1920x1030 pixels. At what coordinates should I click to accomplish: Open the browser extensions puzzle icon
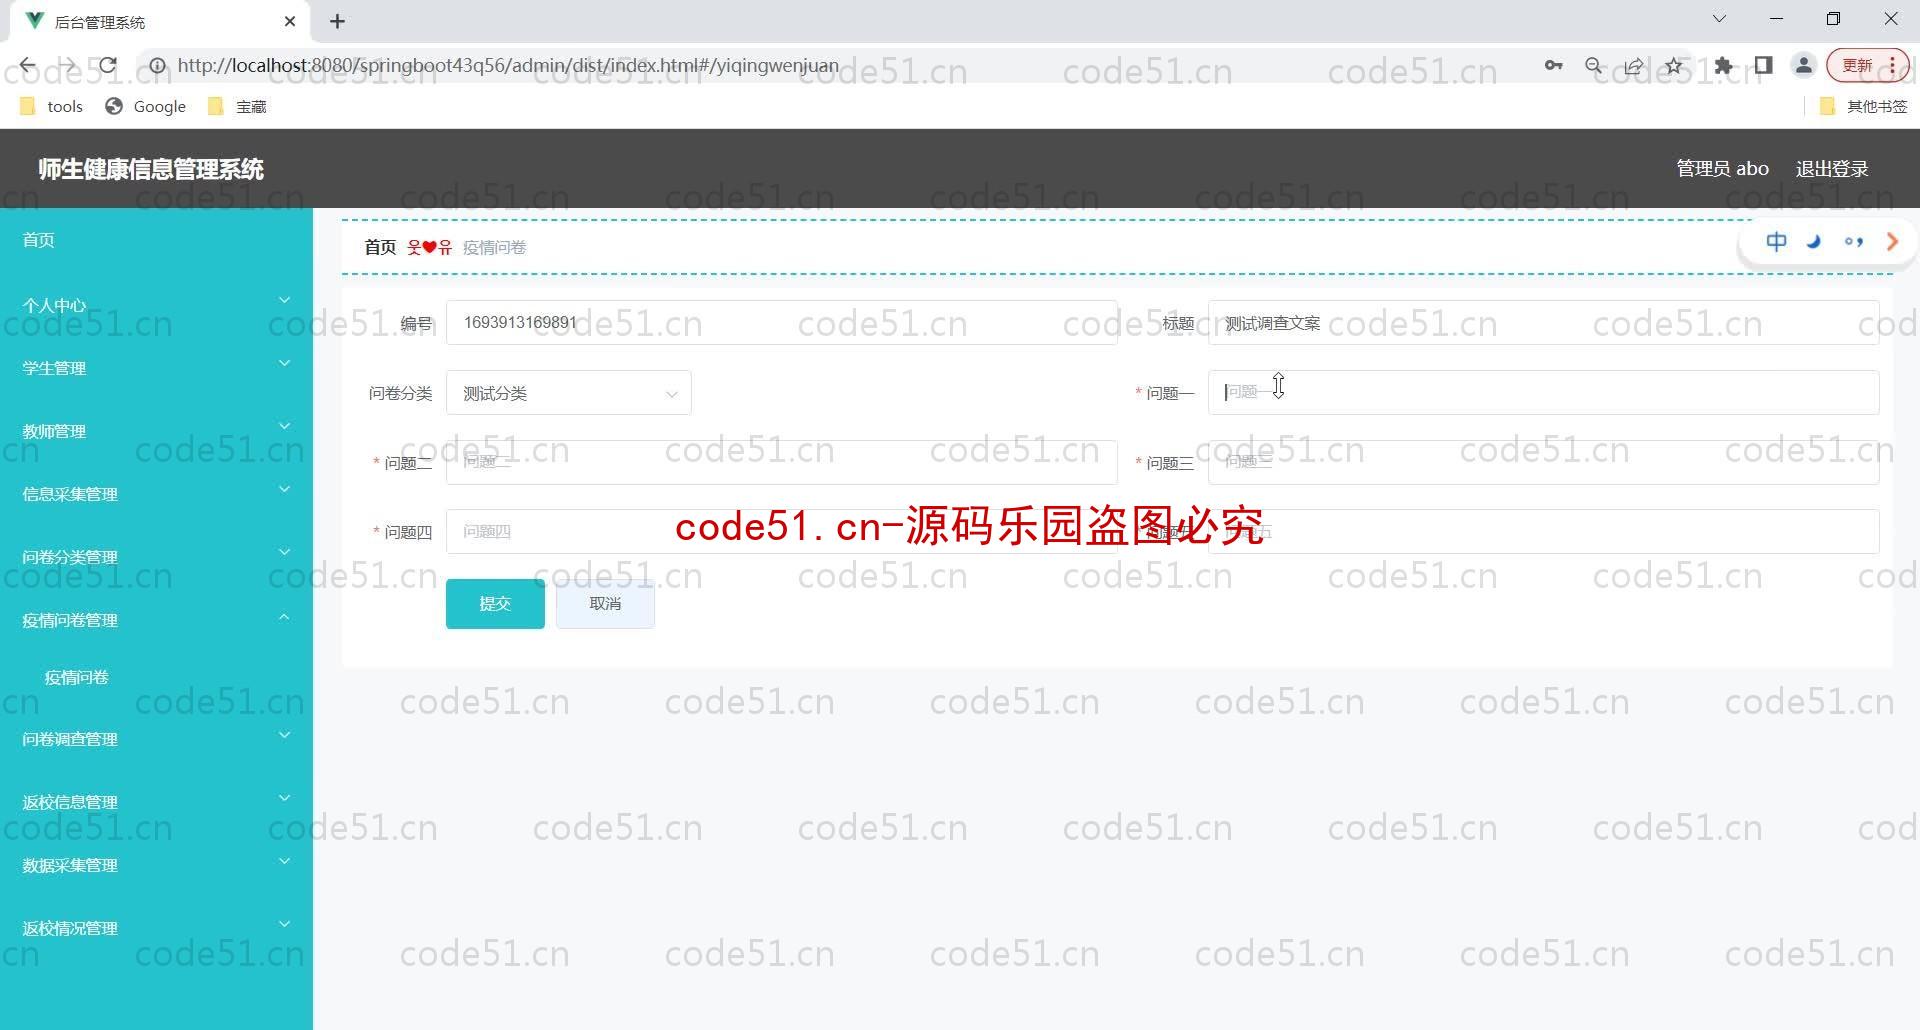coord(1723,66)
